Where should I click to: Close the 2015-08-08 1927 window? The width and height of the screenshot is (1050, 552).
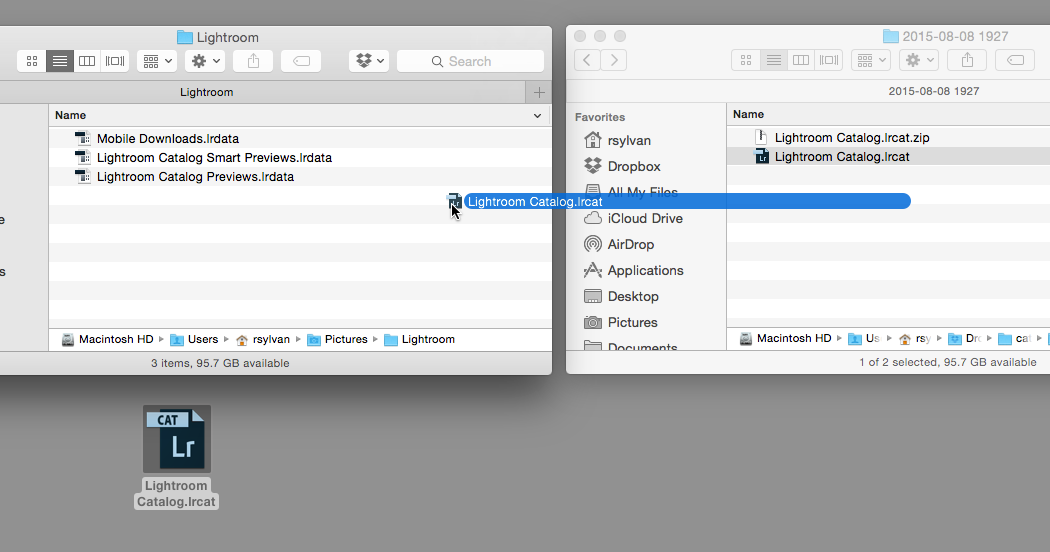(x=580, y=36)
